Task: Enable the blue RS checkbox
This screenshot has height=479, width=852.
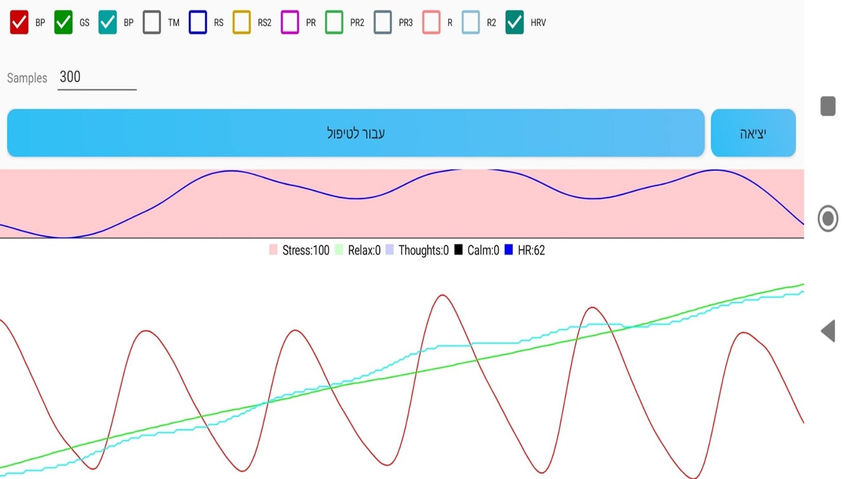Action: click(198, 22)
